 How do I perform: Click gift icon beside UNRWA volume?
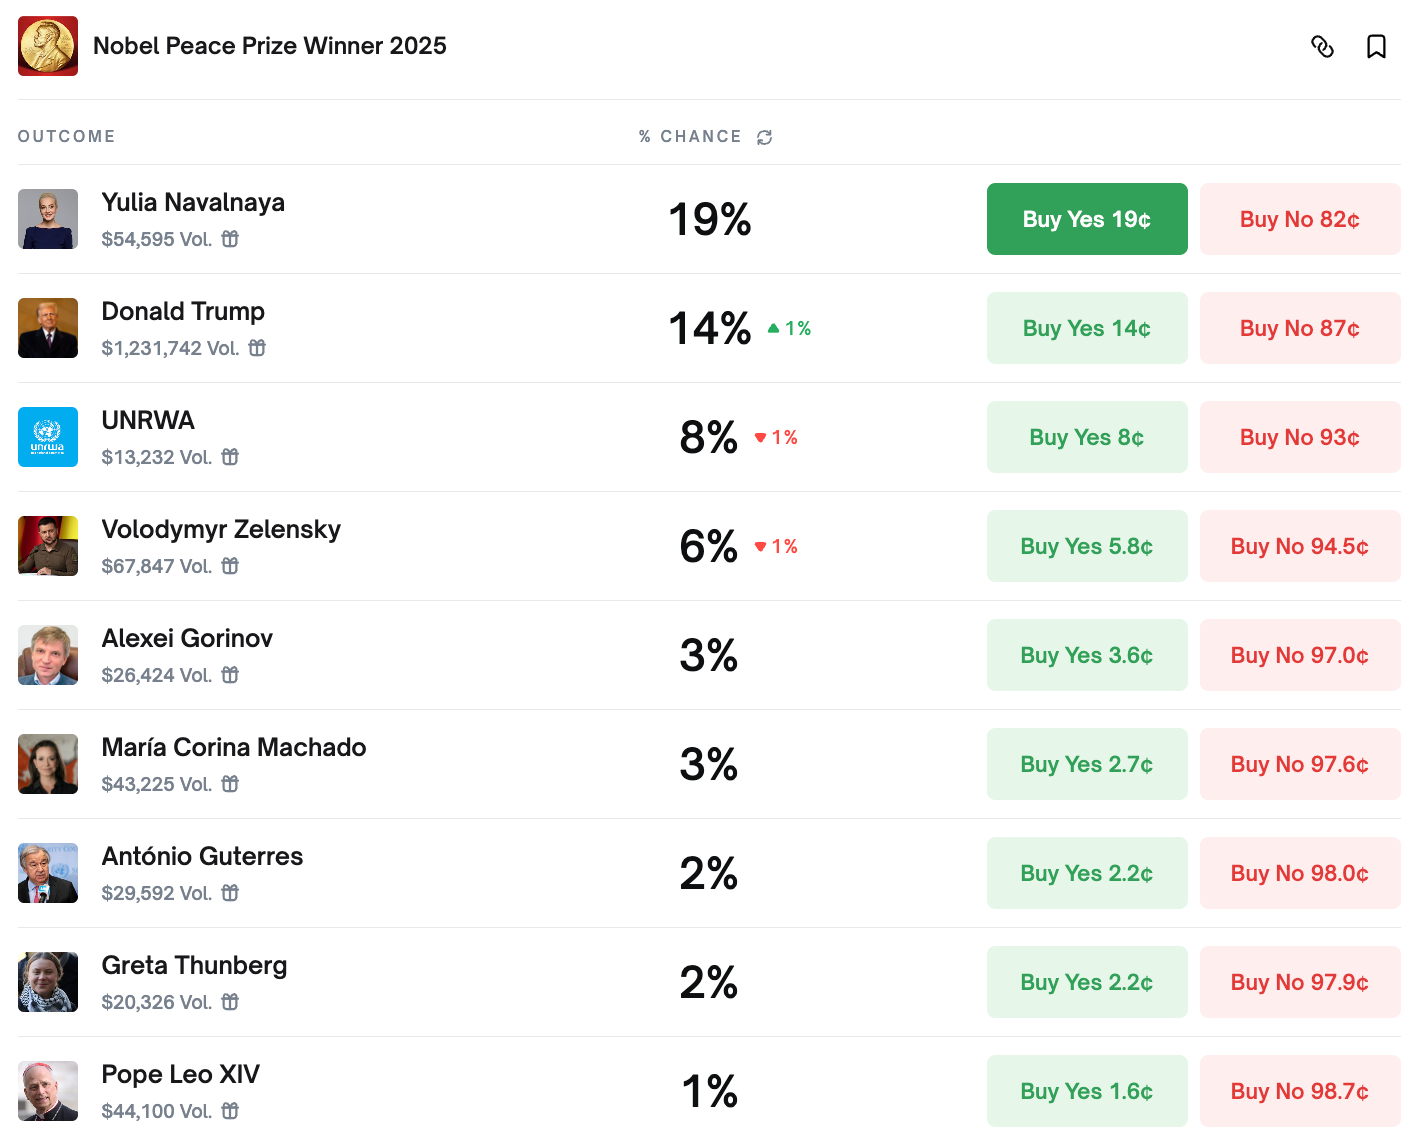[230, 457]
